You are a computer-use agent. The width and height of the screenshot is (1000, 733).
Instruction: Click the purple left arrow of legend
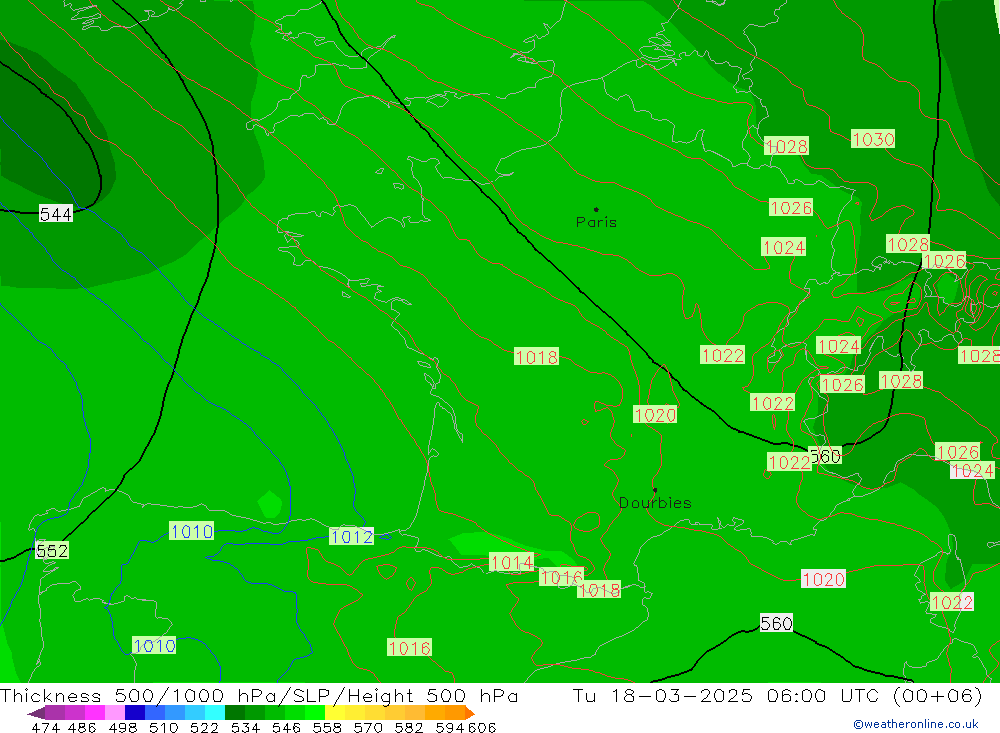36,713
